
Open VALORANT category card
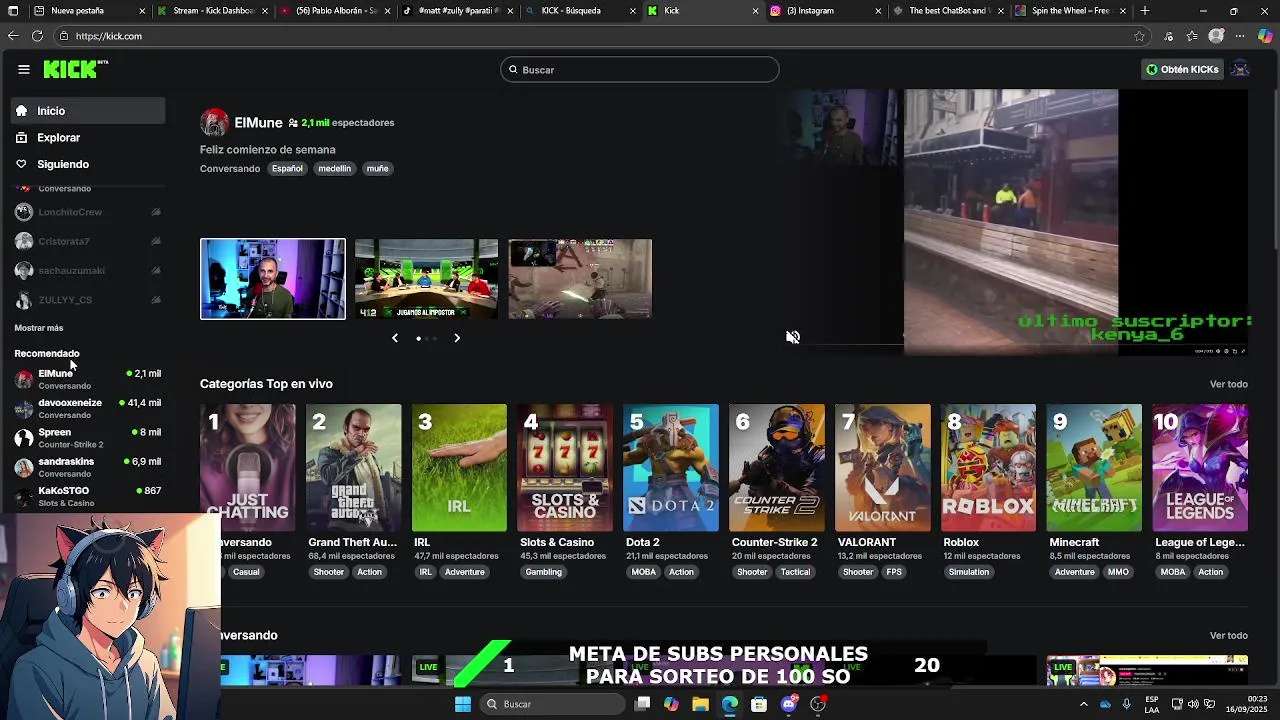[883, 468]
